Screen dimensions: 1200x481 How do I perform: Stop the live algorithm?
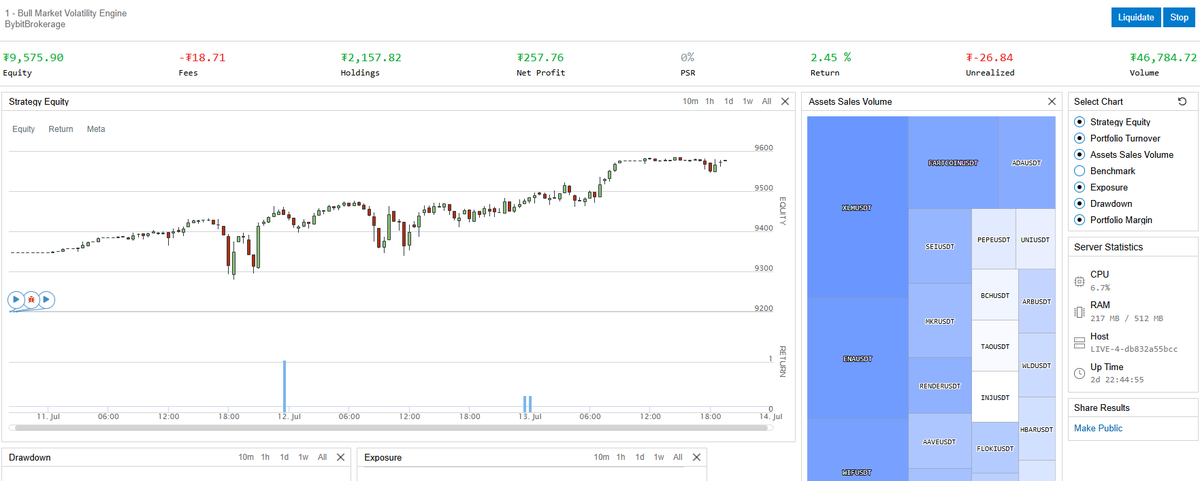click(x=1180, y=17)
